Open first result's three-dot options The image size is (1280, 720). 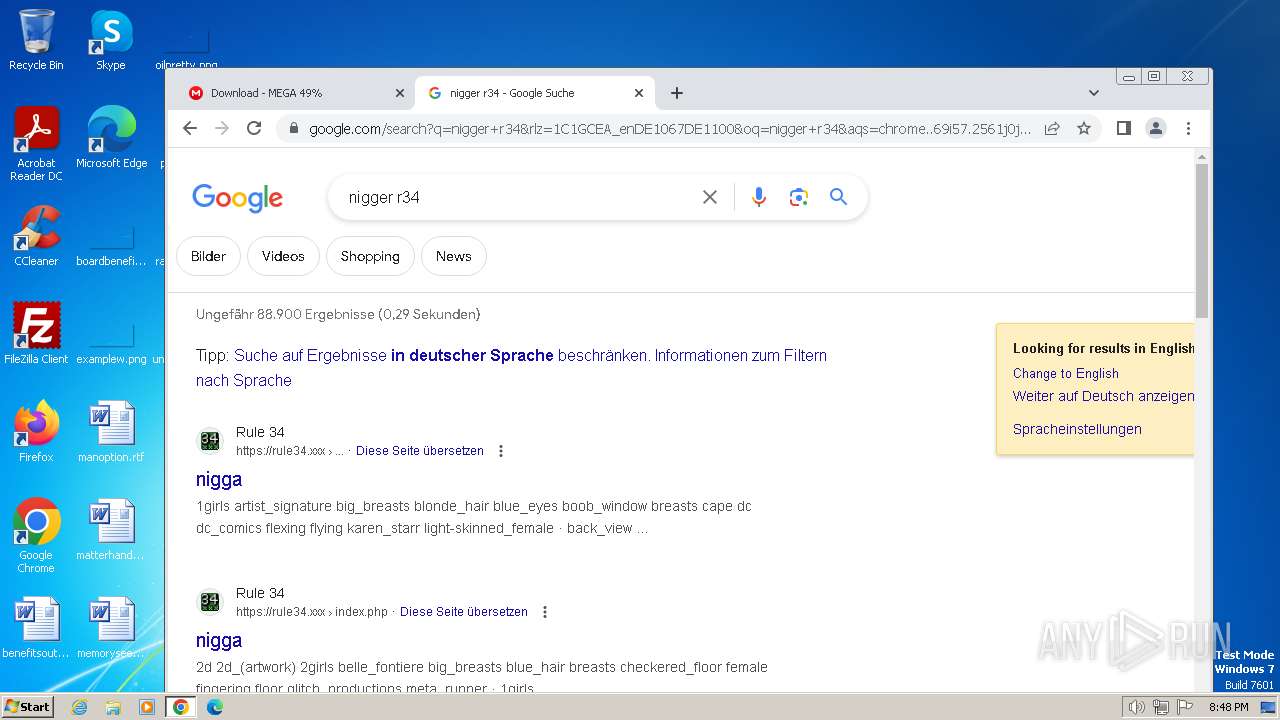pyautogui.click(x=501, y=451)
